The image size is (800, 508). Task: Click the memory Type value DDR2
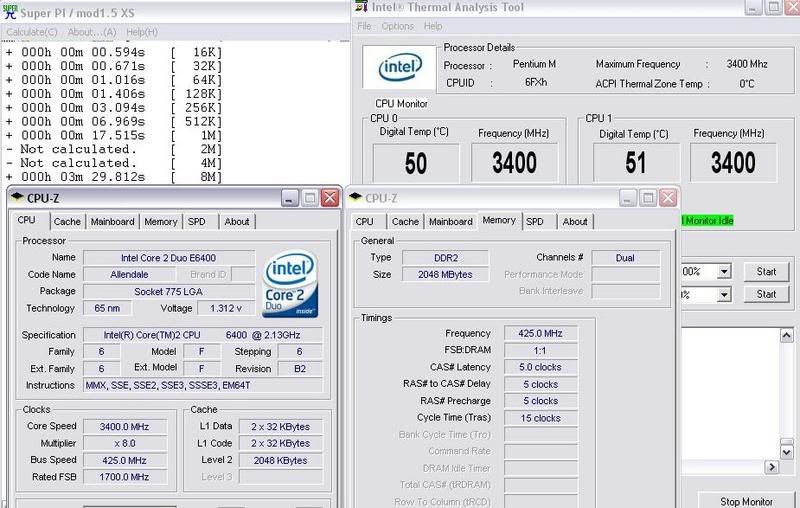[445, 258]
